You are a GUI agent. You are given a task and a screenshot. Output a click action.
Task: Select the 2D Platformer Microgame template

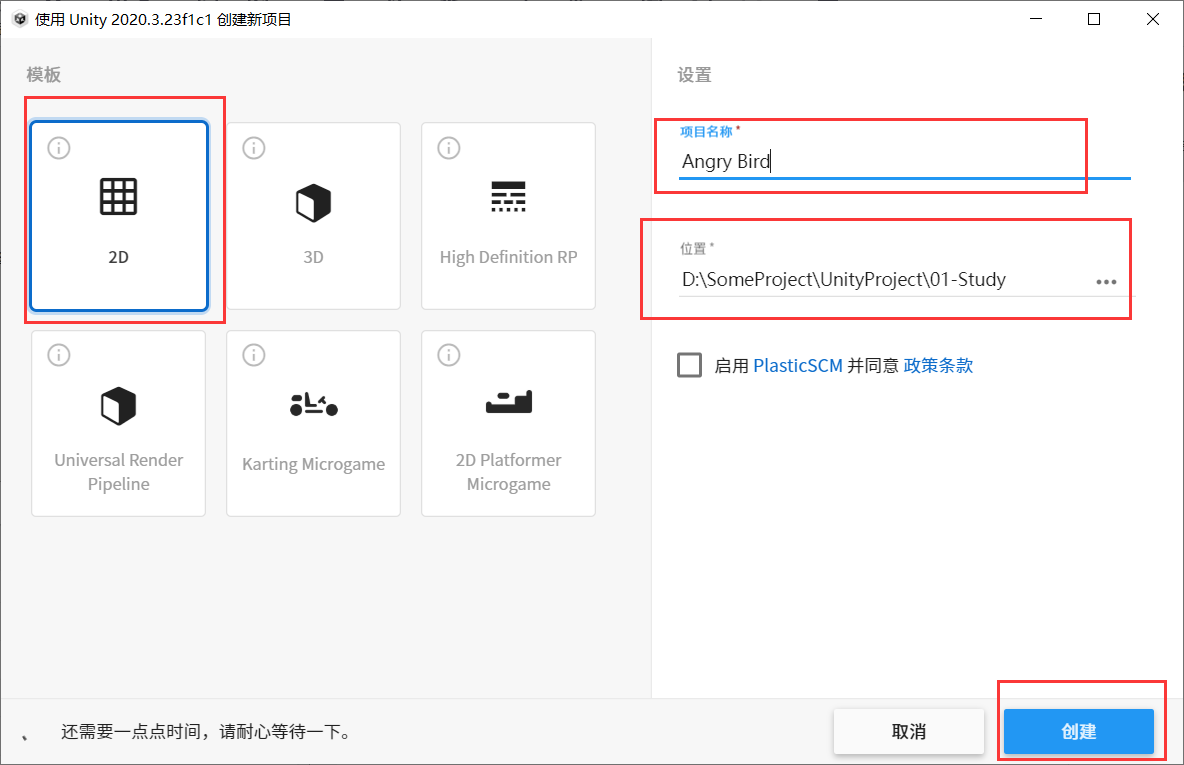(508, 424)
